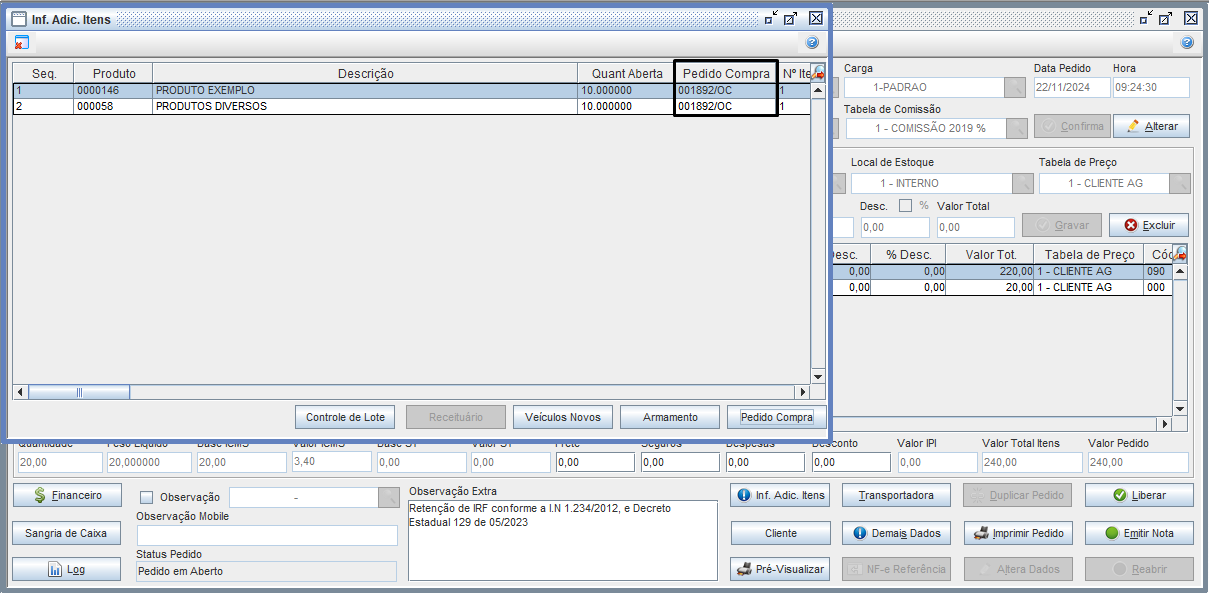1209x593 pixels.
Task: Enable the Desc. percent checkbox
Action: (905, 206)
